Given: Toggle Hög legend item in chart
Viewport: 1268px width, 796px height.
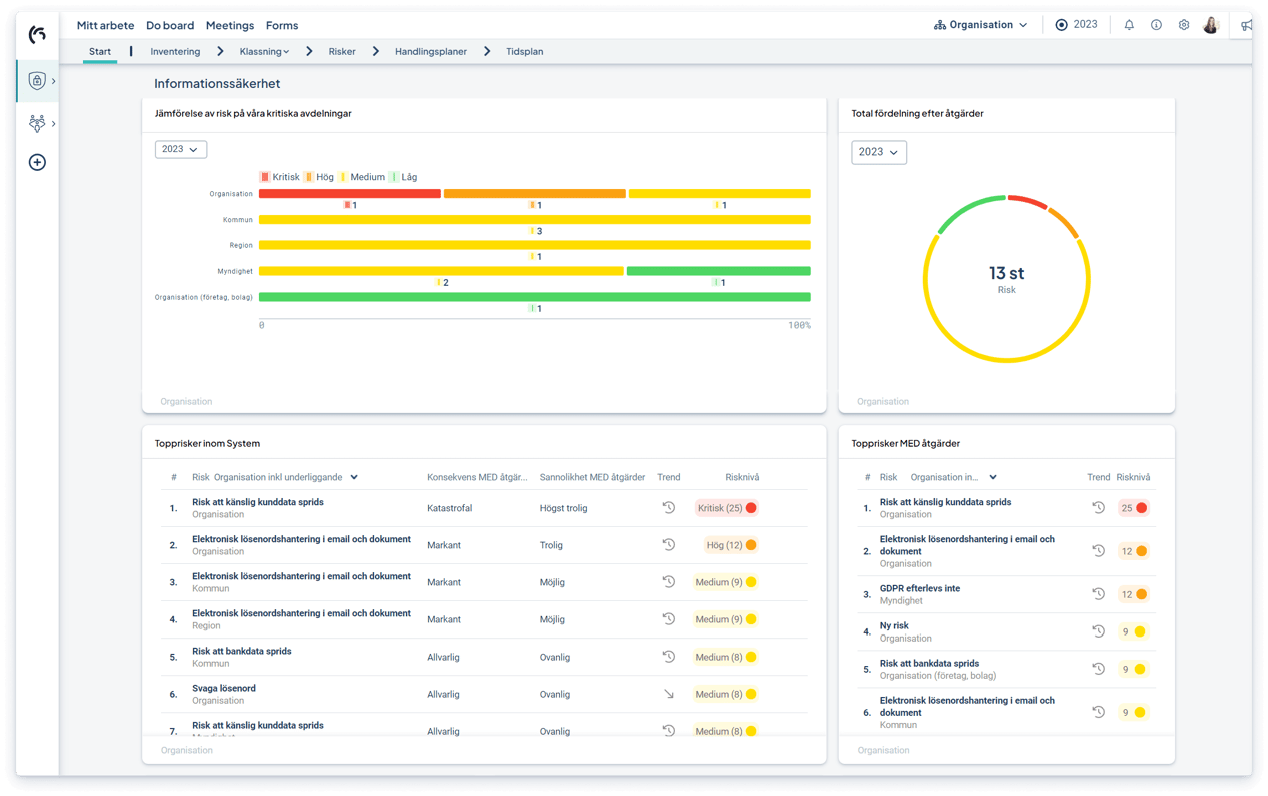Looking at the screenshot, I should tap(320, 177).
